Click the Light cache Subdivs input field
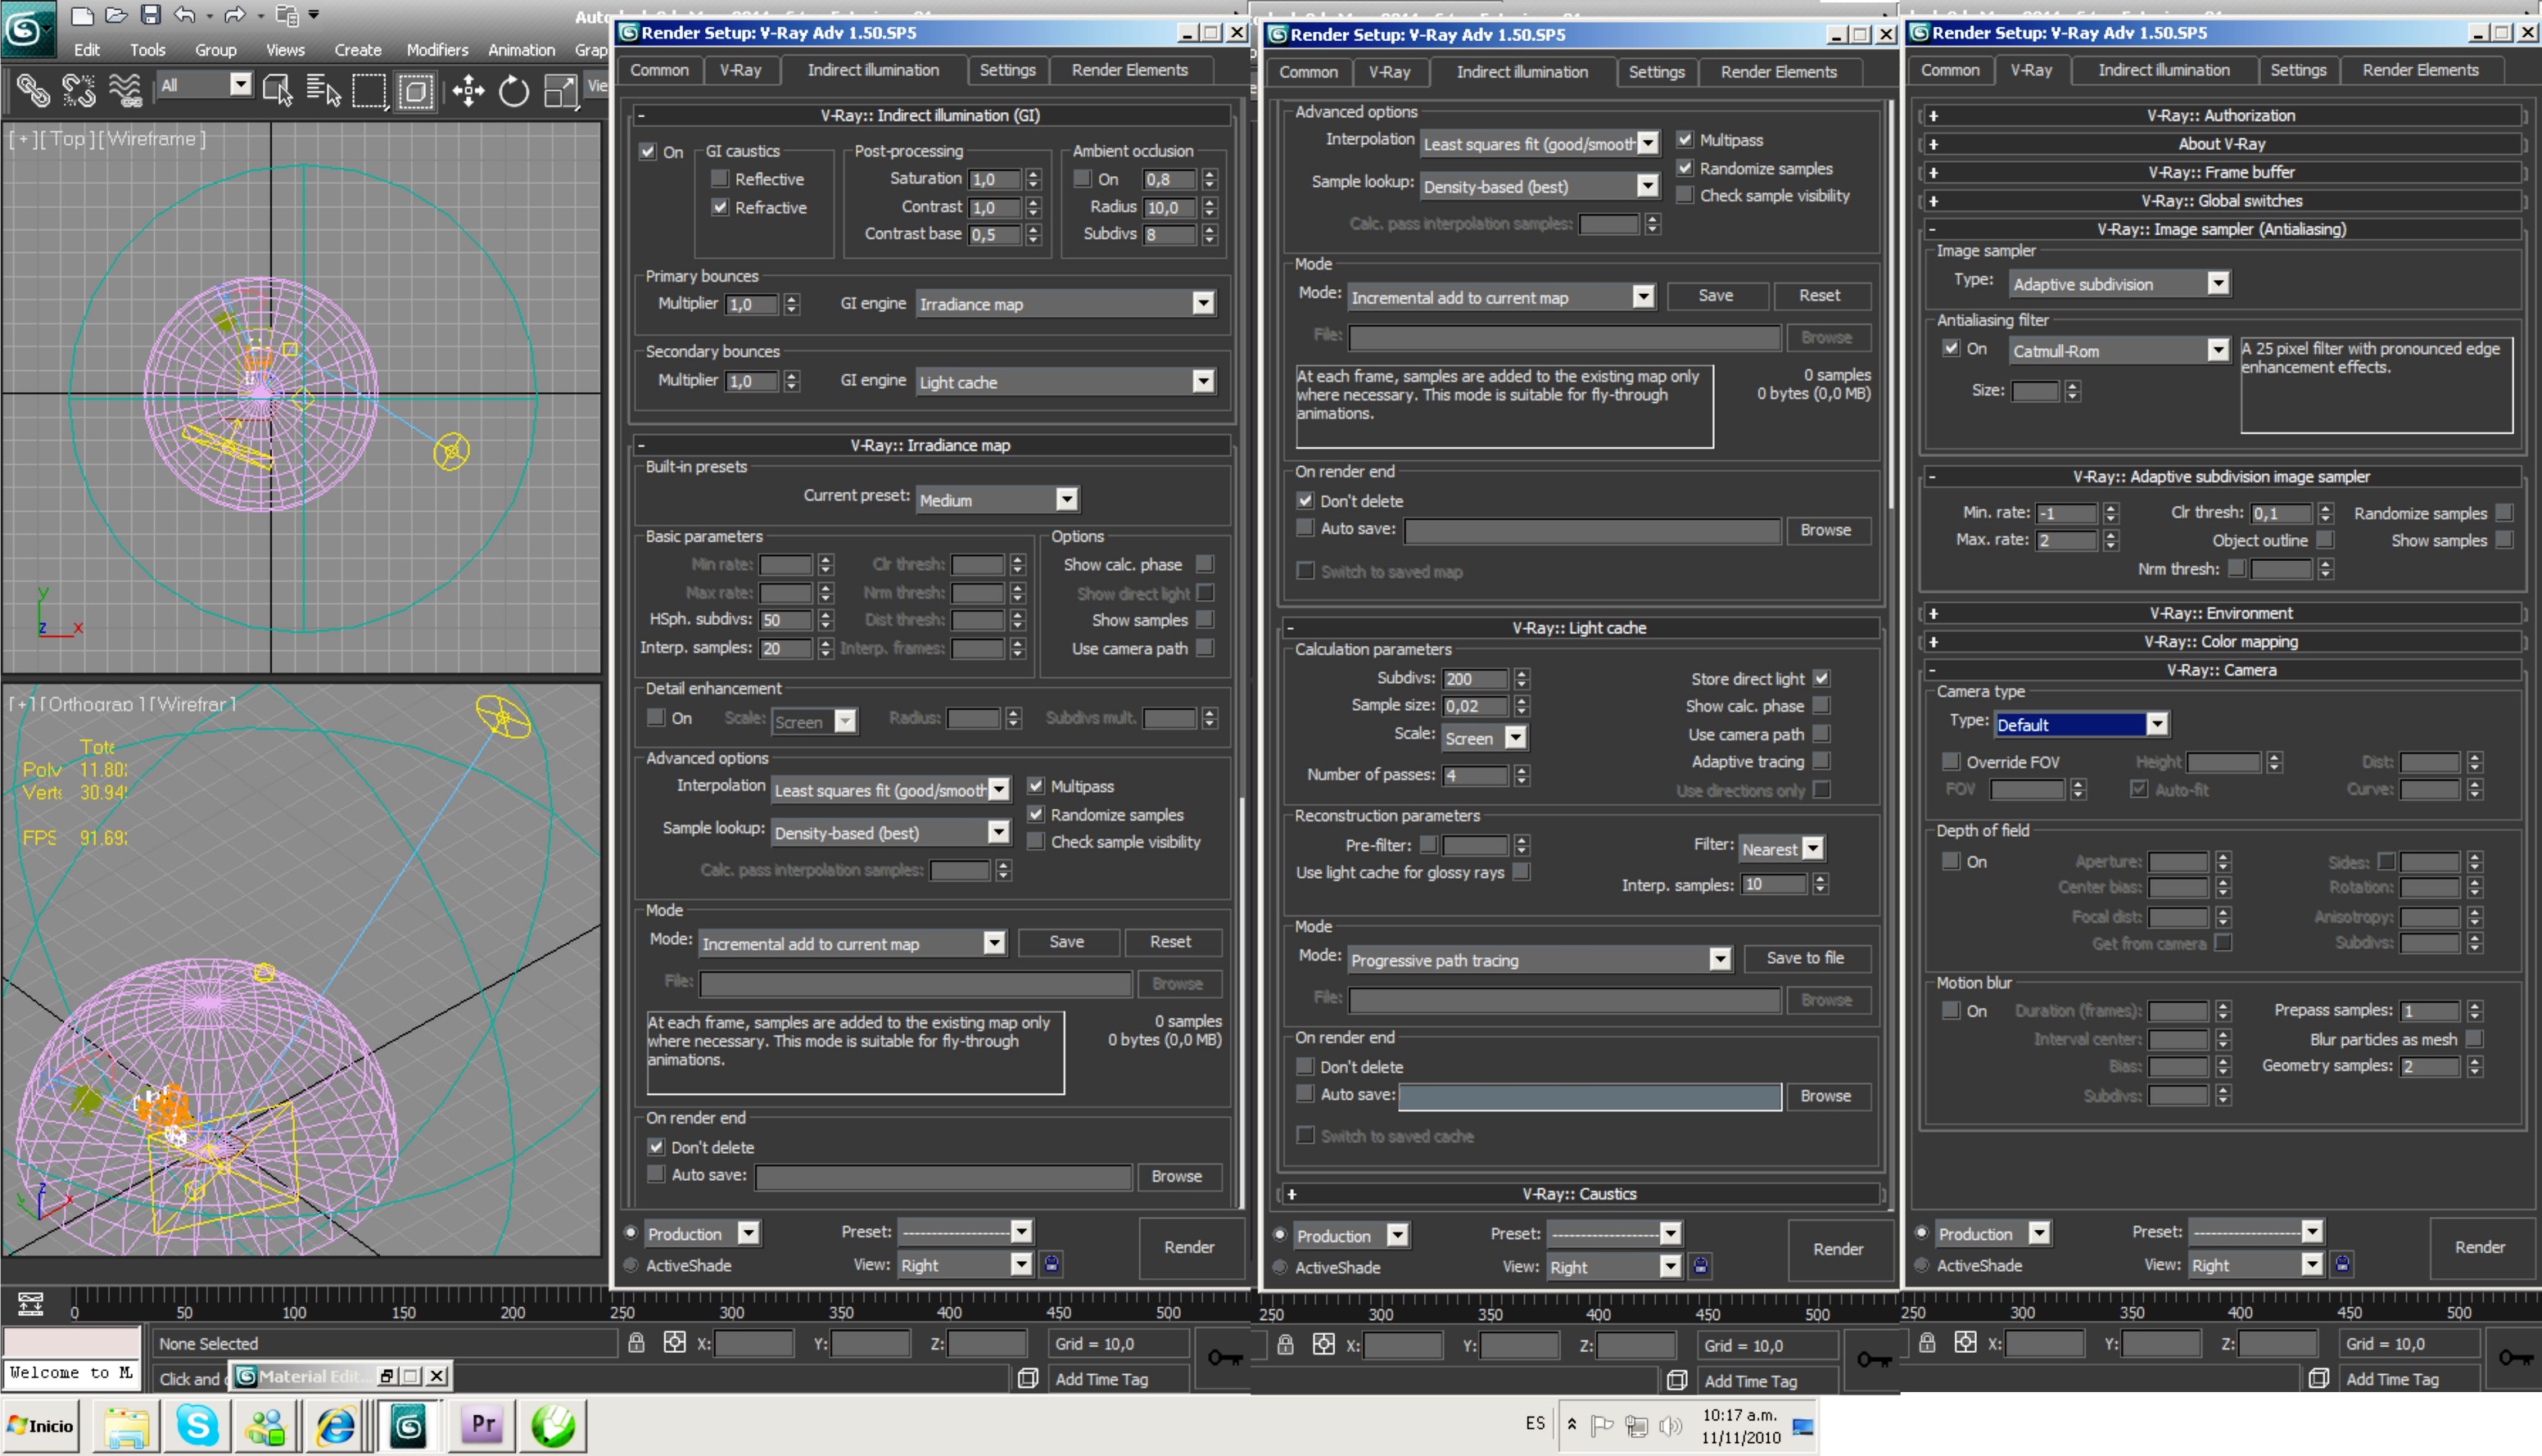Viewport: 2542px width, 1456px height. tap(1474, 679)
